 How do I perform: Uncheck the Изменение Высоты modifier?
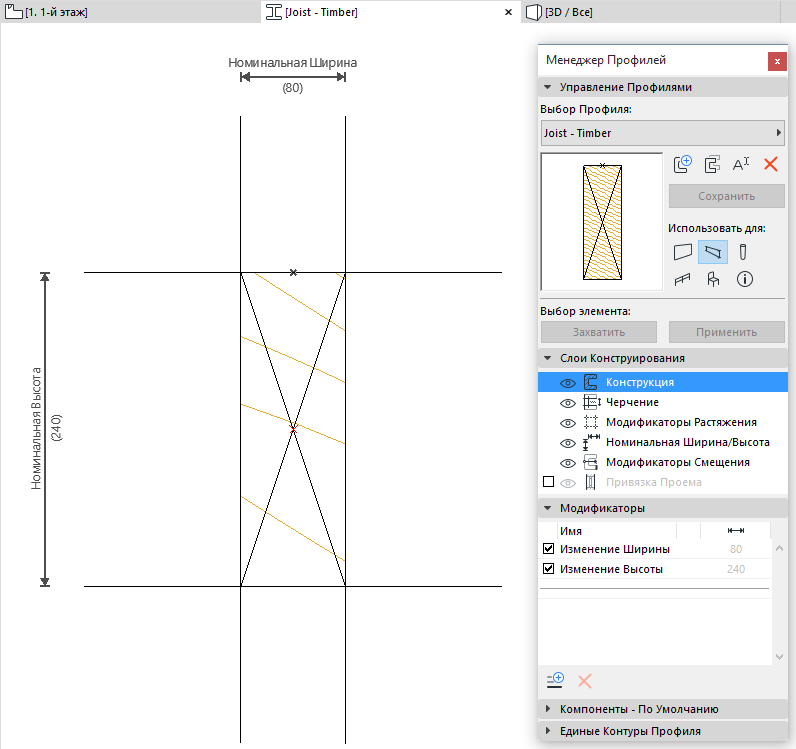tap(548, 569)
